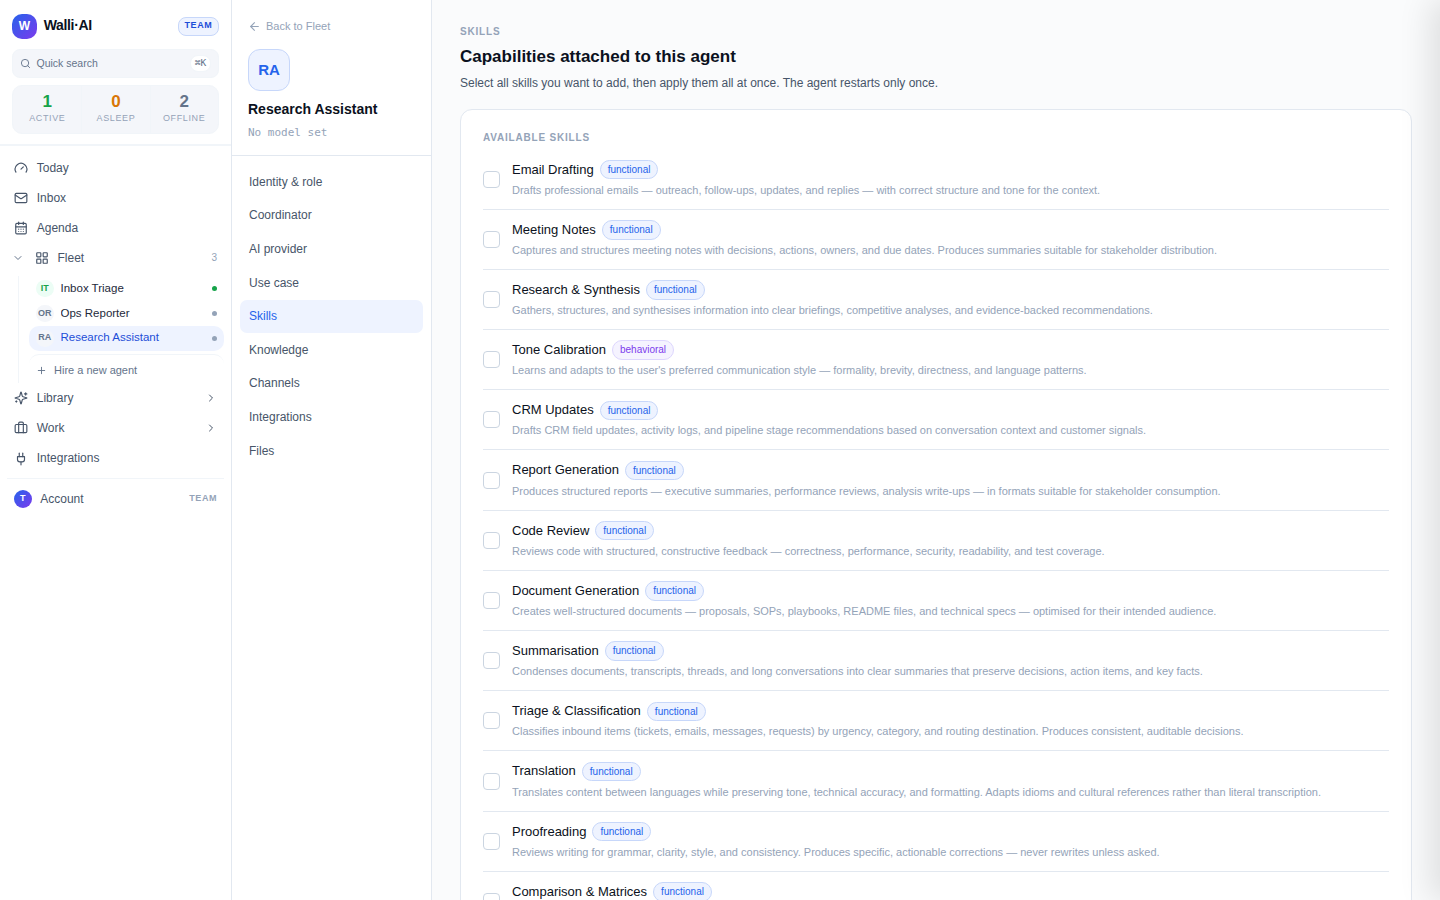Open the Coordinator section
Screen dimensions: 1440x900
pyautogui.click(x=331, y=215)
